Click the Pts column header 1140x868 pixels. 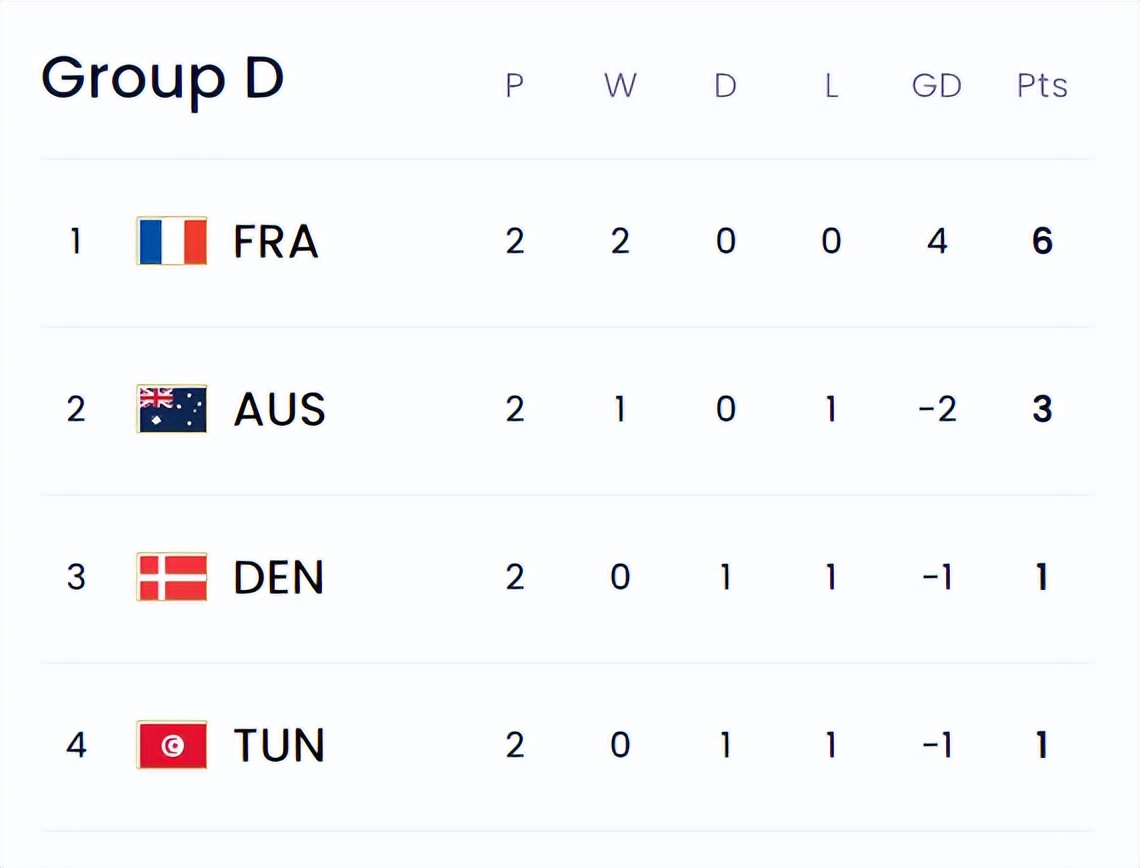click(x=1042, y=86)
